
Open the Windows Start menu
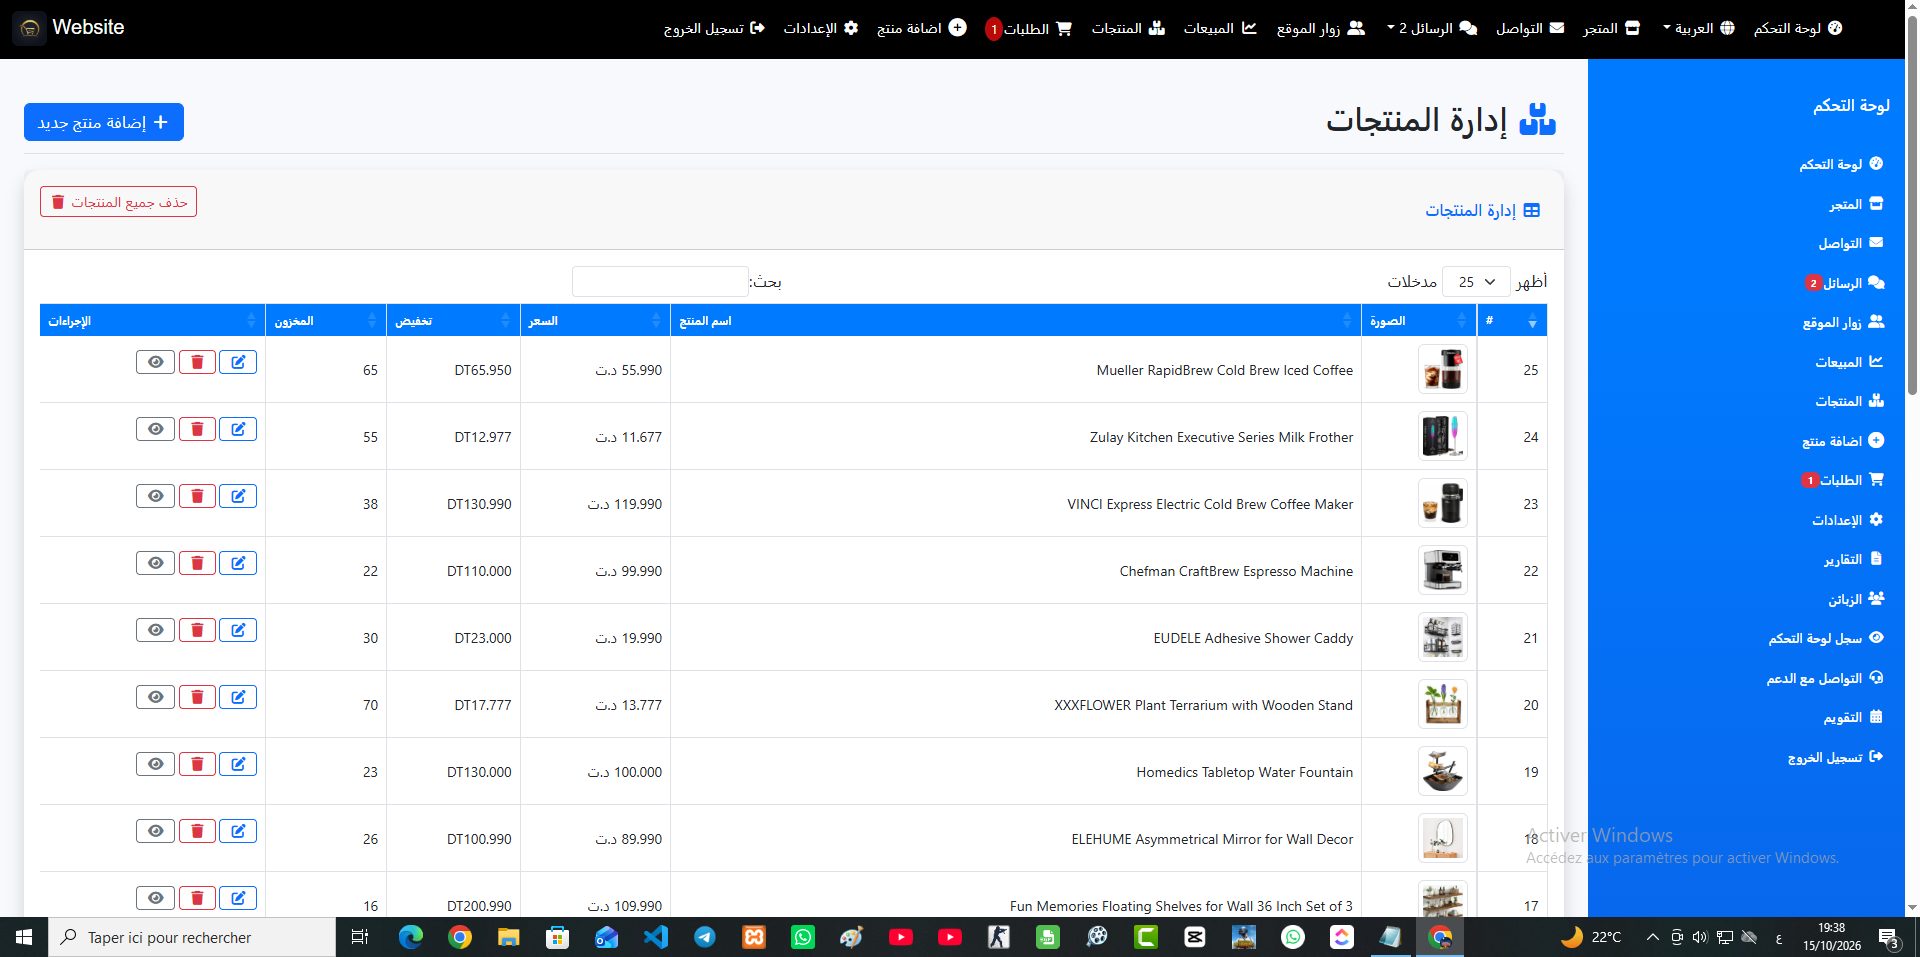[24, 937]
